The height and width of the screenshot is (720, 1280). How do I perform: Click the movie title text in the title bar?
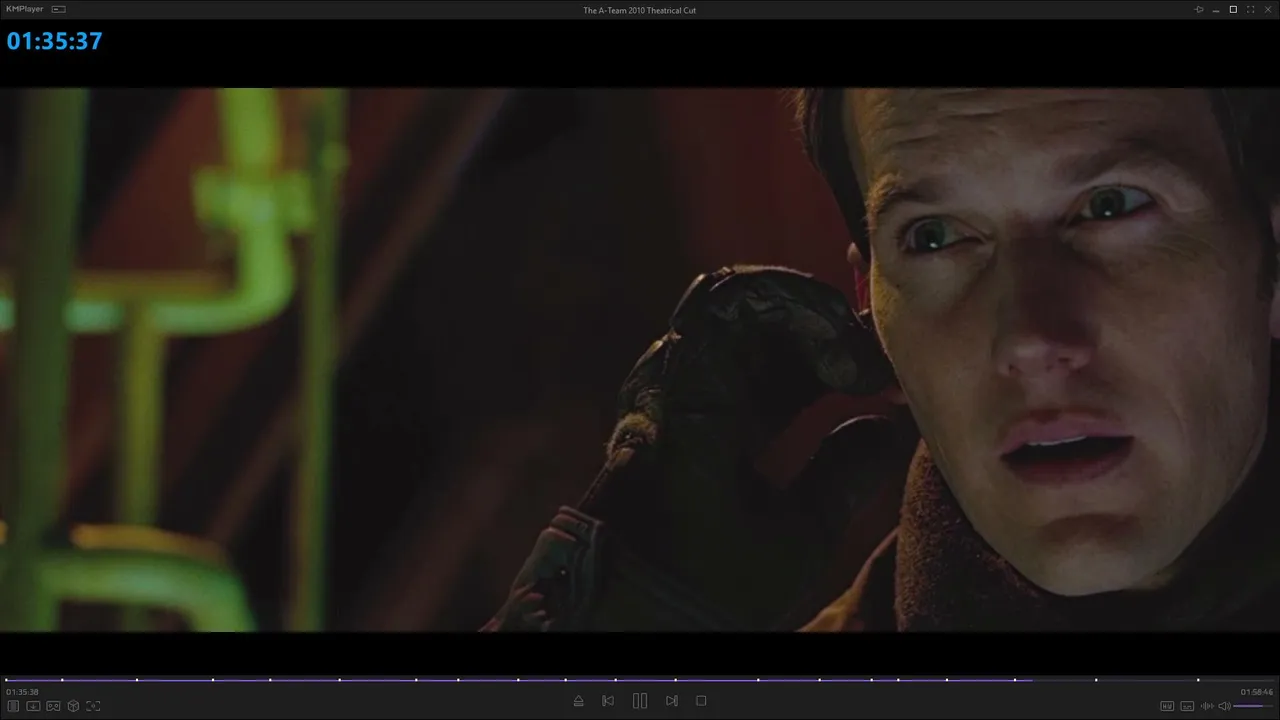point(639,10)
